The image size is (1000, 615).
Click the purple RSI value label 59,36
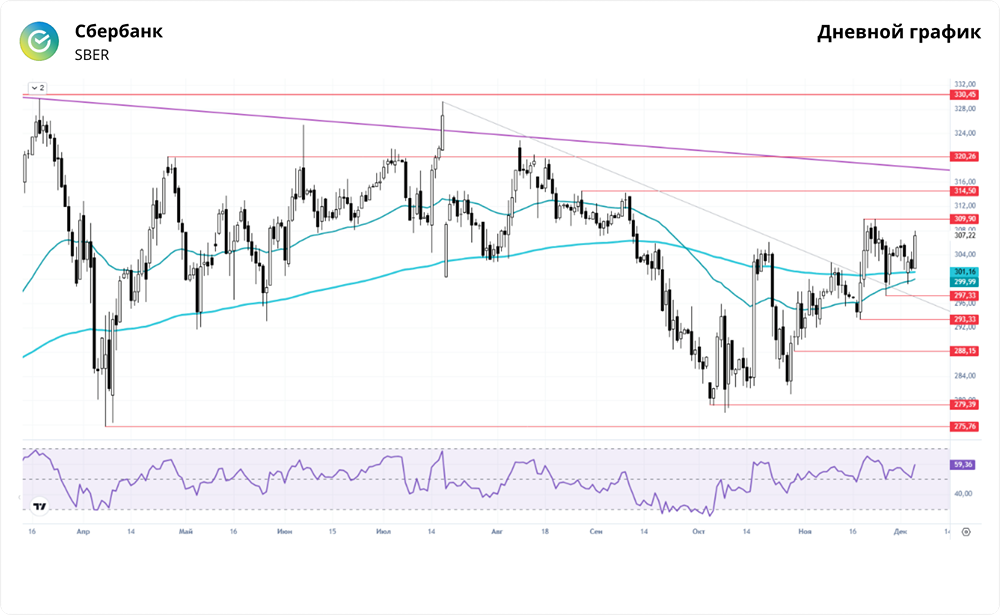pyautogui.click(x=964, y=464)
